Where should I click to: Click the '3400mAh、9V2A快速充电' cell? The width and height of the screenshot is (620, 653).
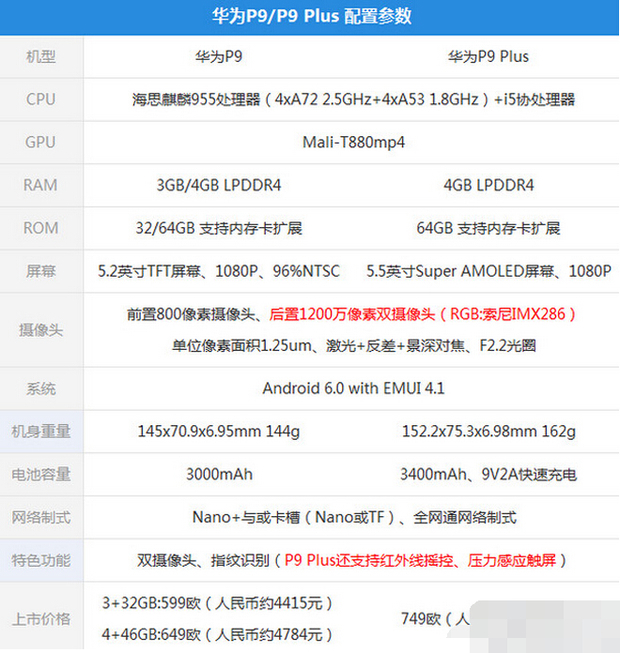(488, 474)
